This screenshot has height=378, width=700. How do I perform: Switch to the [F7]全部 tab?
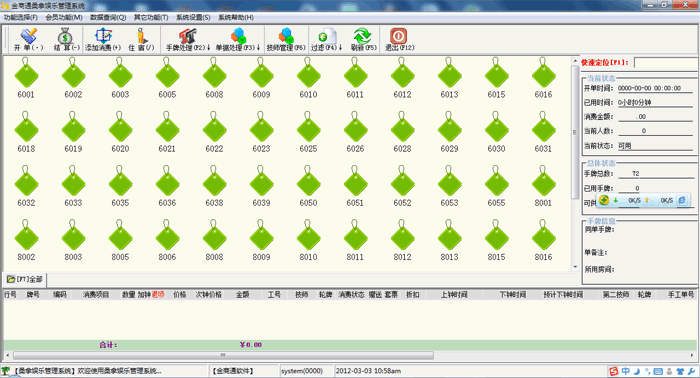(x=25, y=279)
